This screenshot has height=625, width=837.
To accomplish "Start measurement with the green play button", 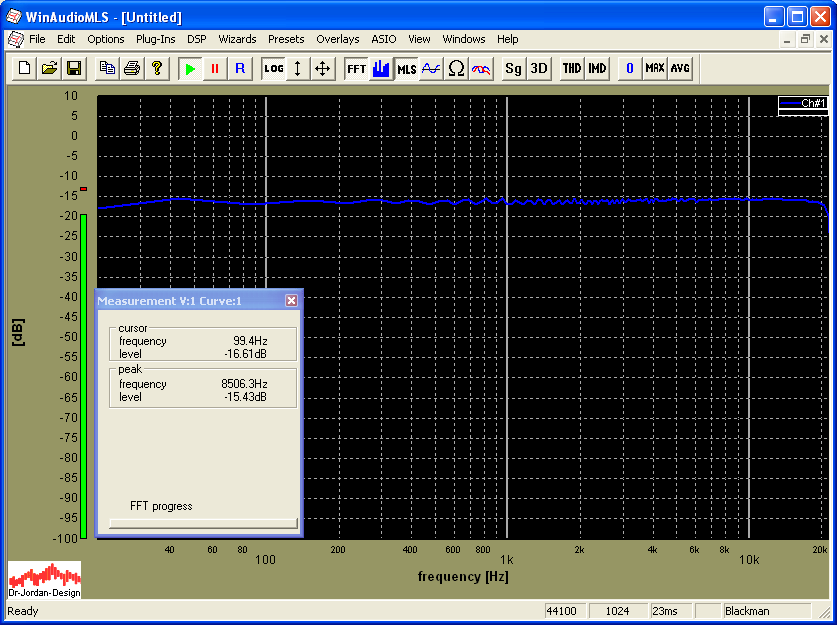I will tap(190, 68).
